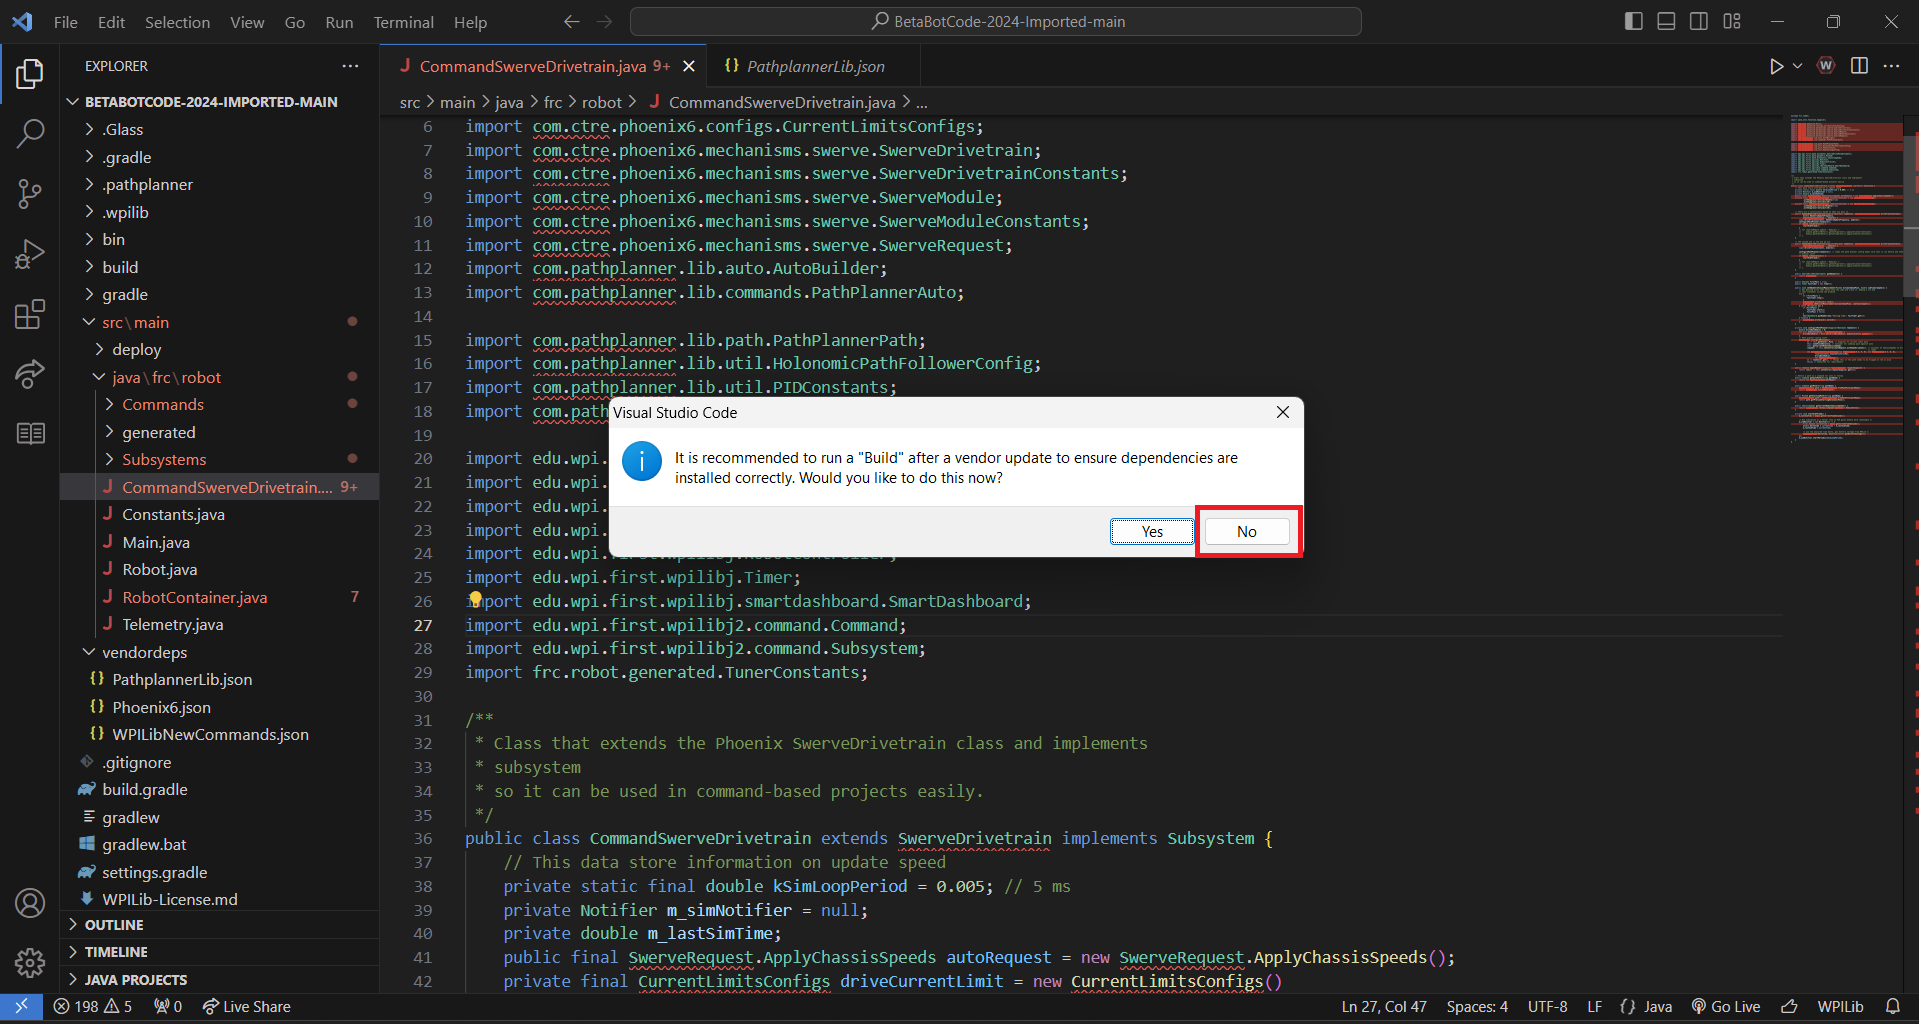Open the Terminal menu

click(x=403, y=21)
